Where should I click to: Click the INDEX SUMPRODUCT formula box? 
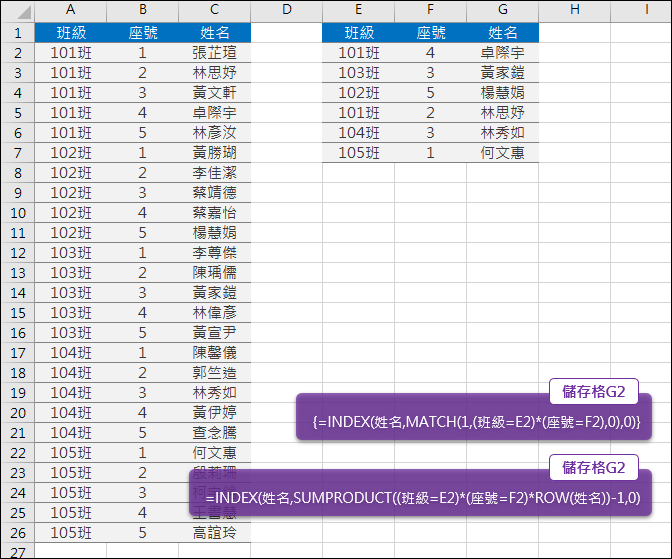tap(420, 493)
